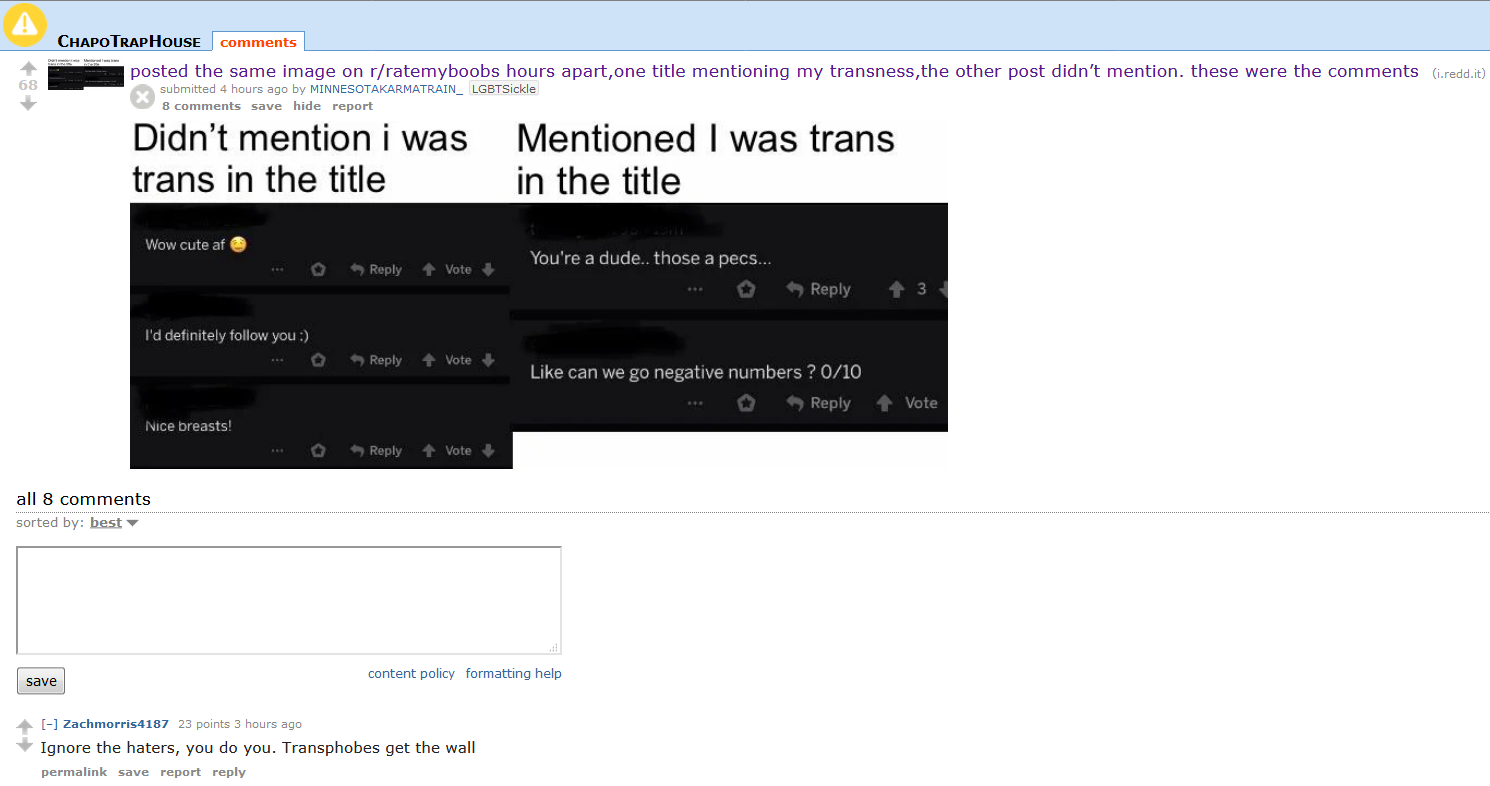1490x786 pixels.
Task: Report the post
Action: click(352, 106)
